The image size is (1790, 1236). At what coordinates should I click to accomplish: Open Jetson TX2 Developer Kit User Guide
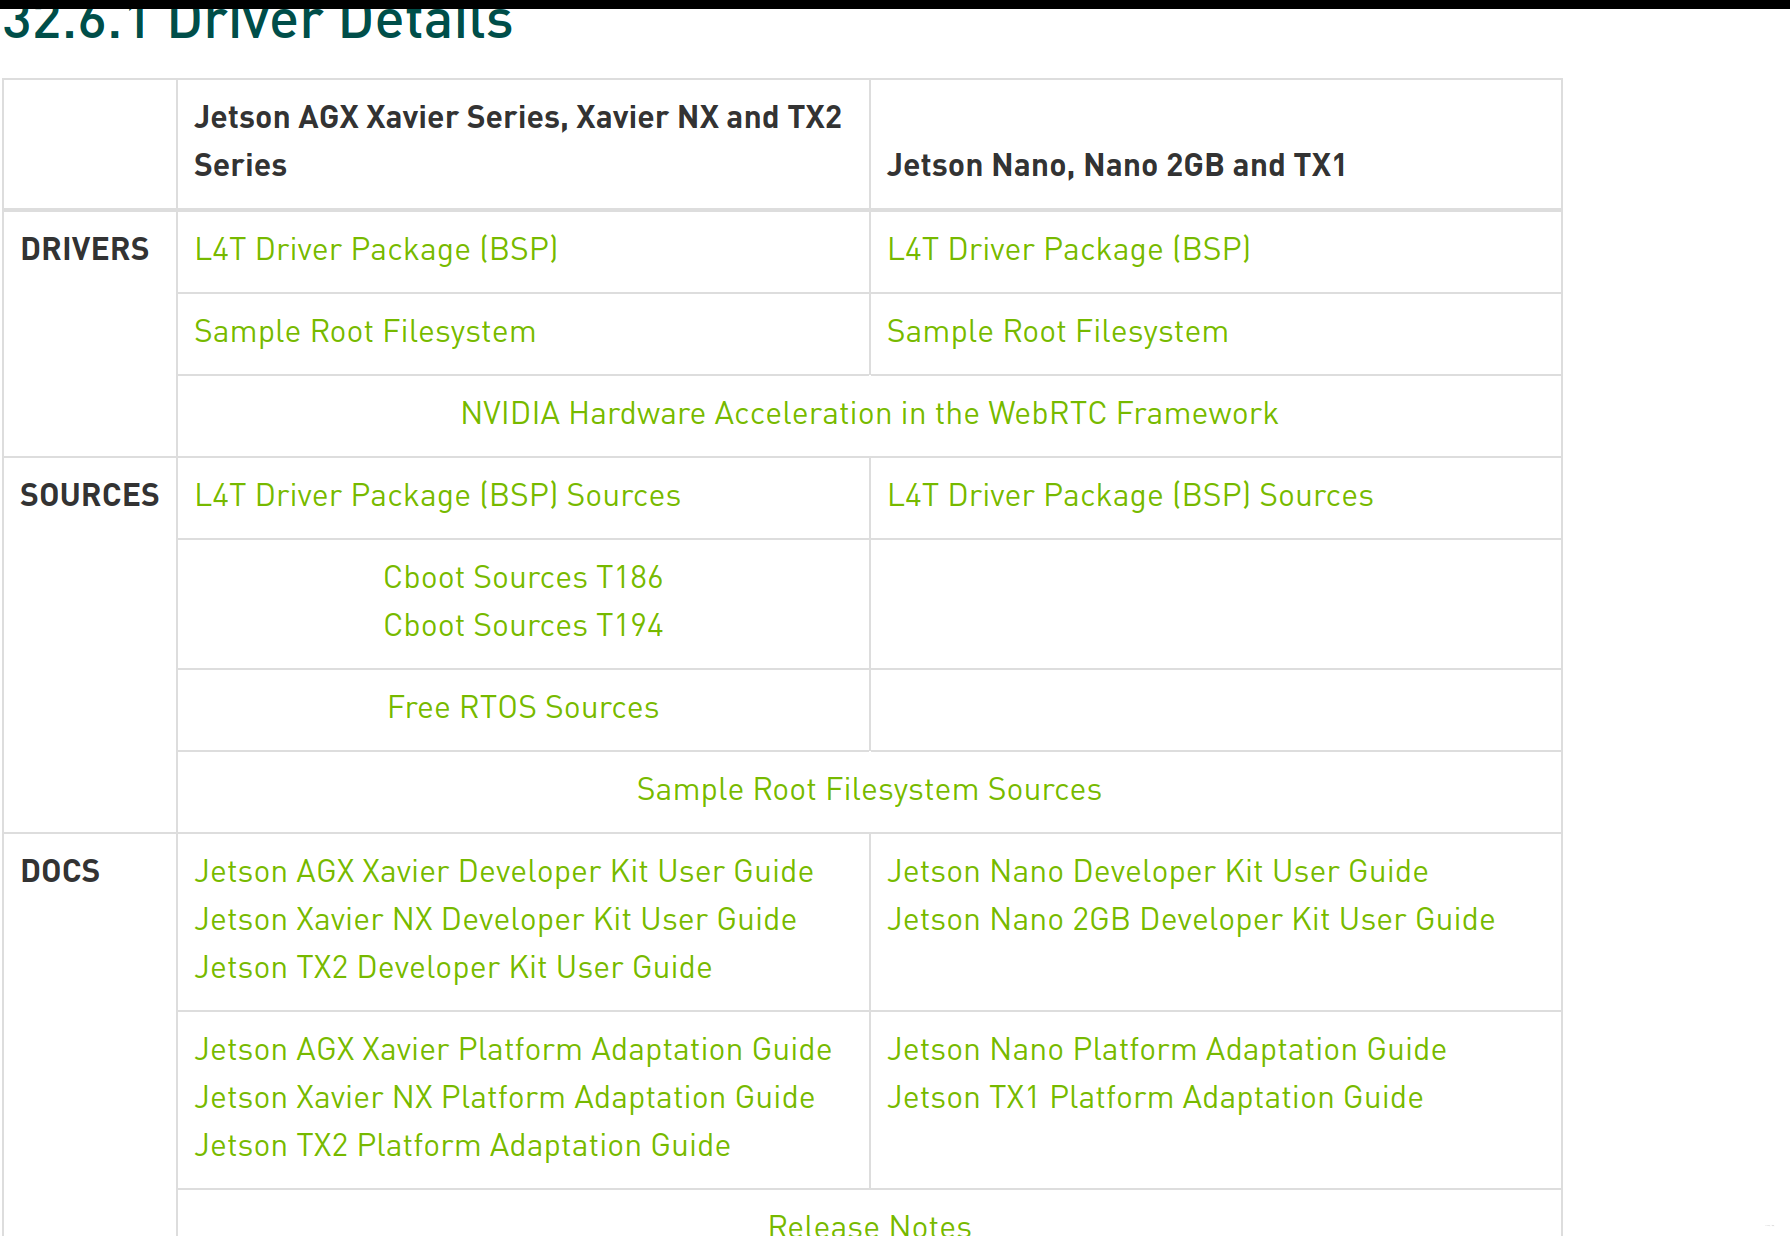click(453, 967)
